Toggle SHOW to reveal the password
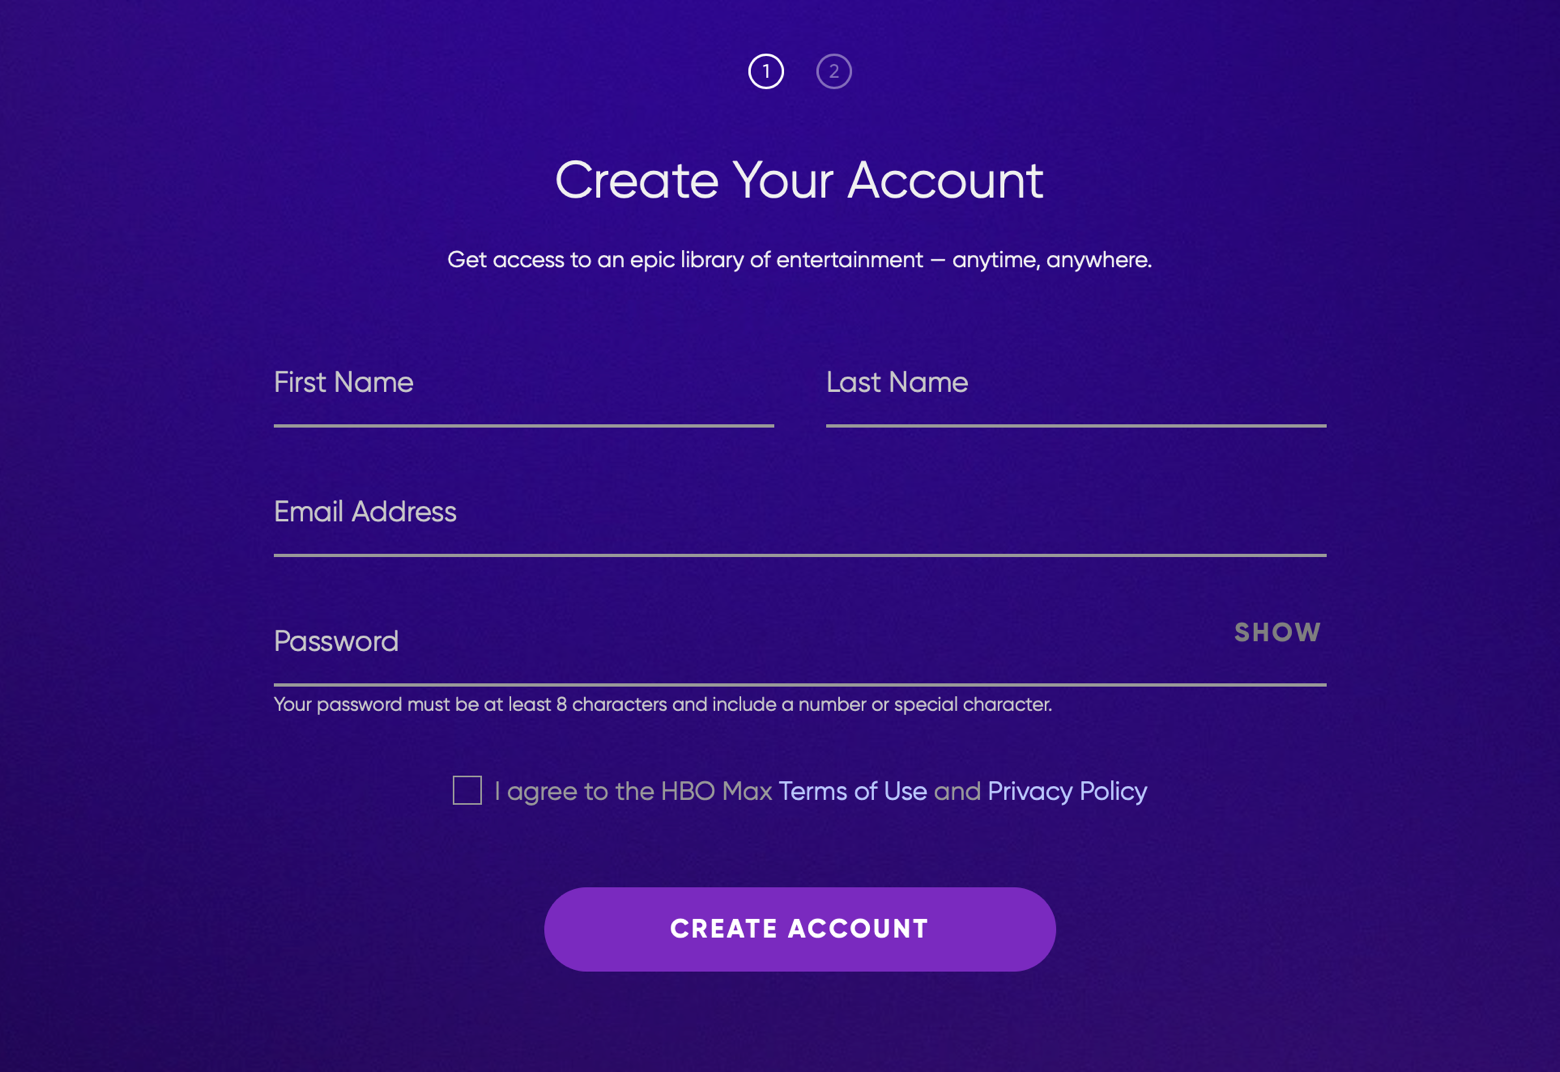Image resolution: width=1560 pixels, height=1072 pixels. click(1277, 633)
